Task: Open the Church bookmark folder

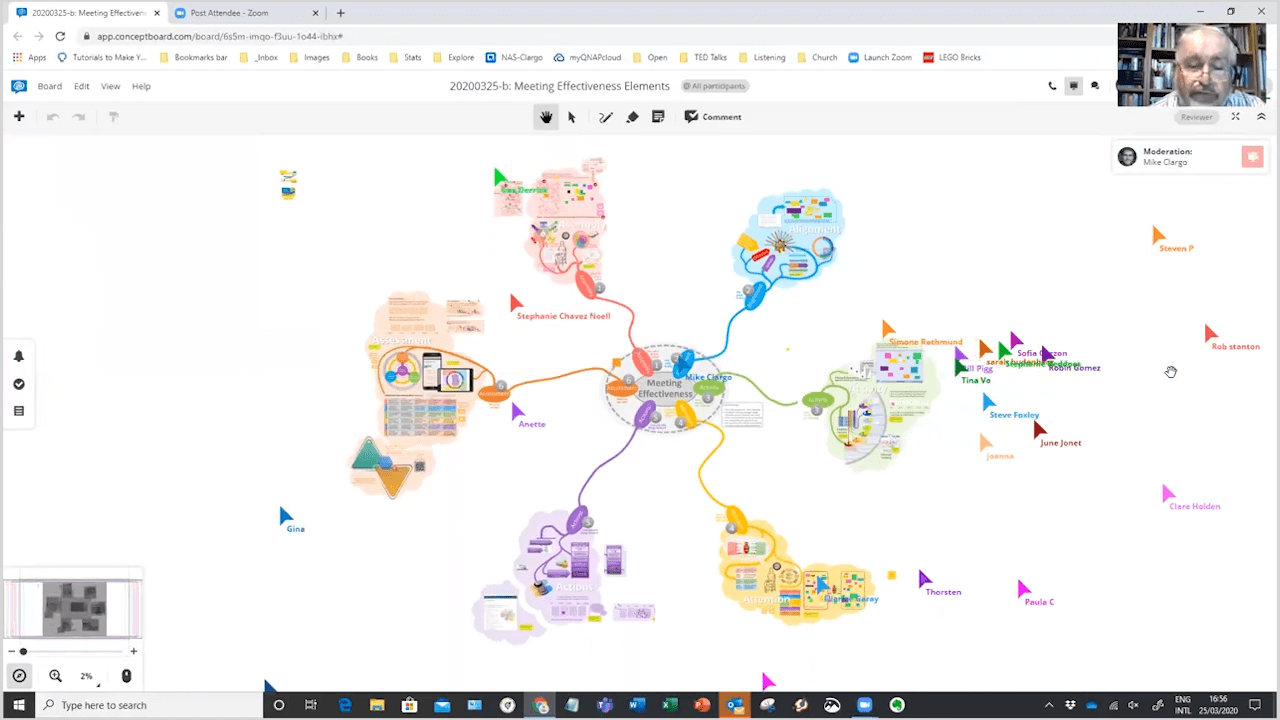Action: point(817,57)
